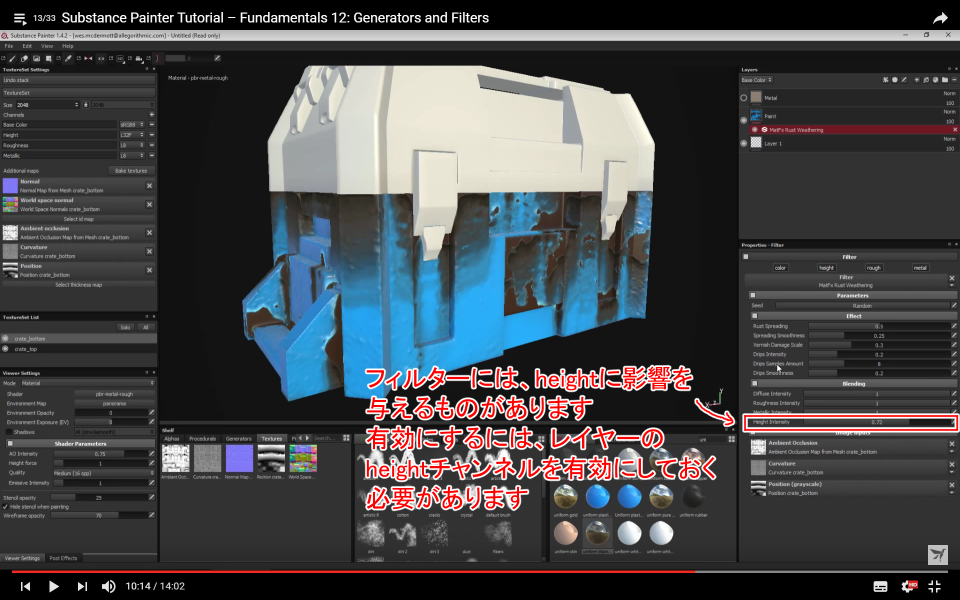Switch to Alphas shelf tab

[172, 438]
